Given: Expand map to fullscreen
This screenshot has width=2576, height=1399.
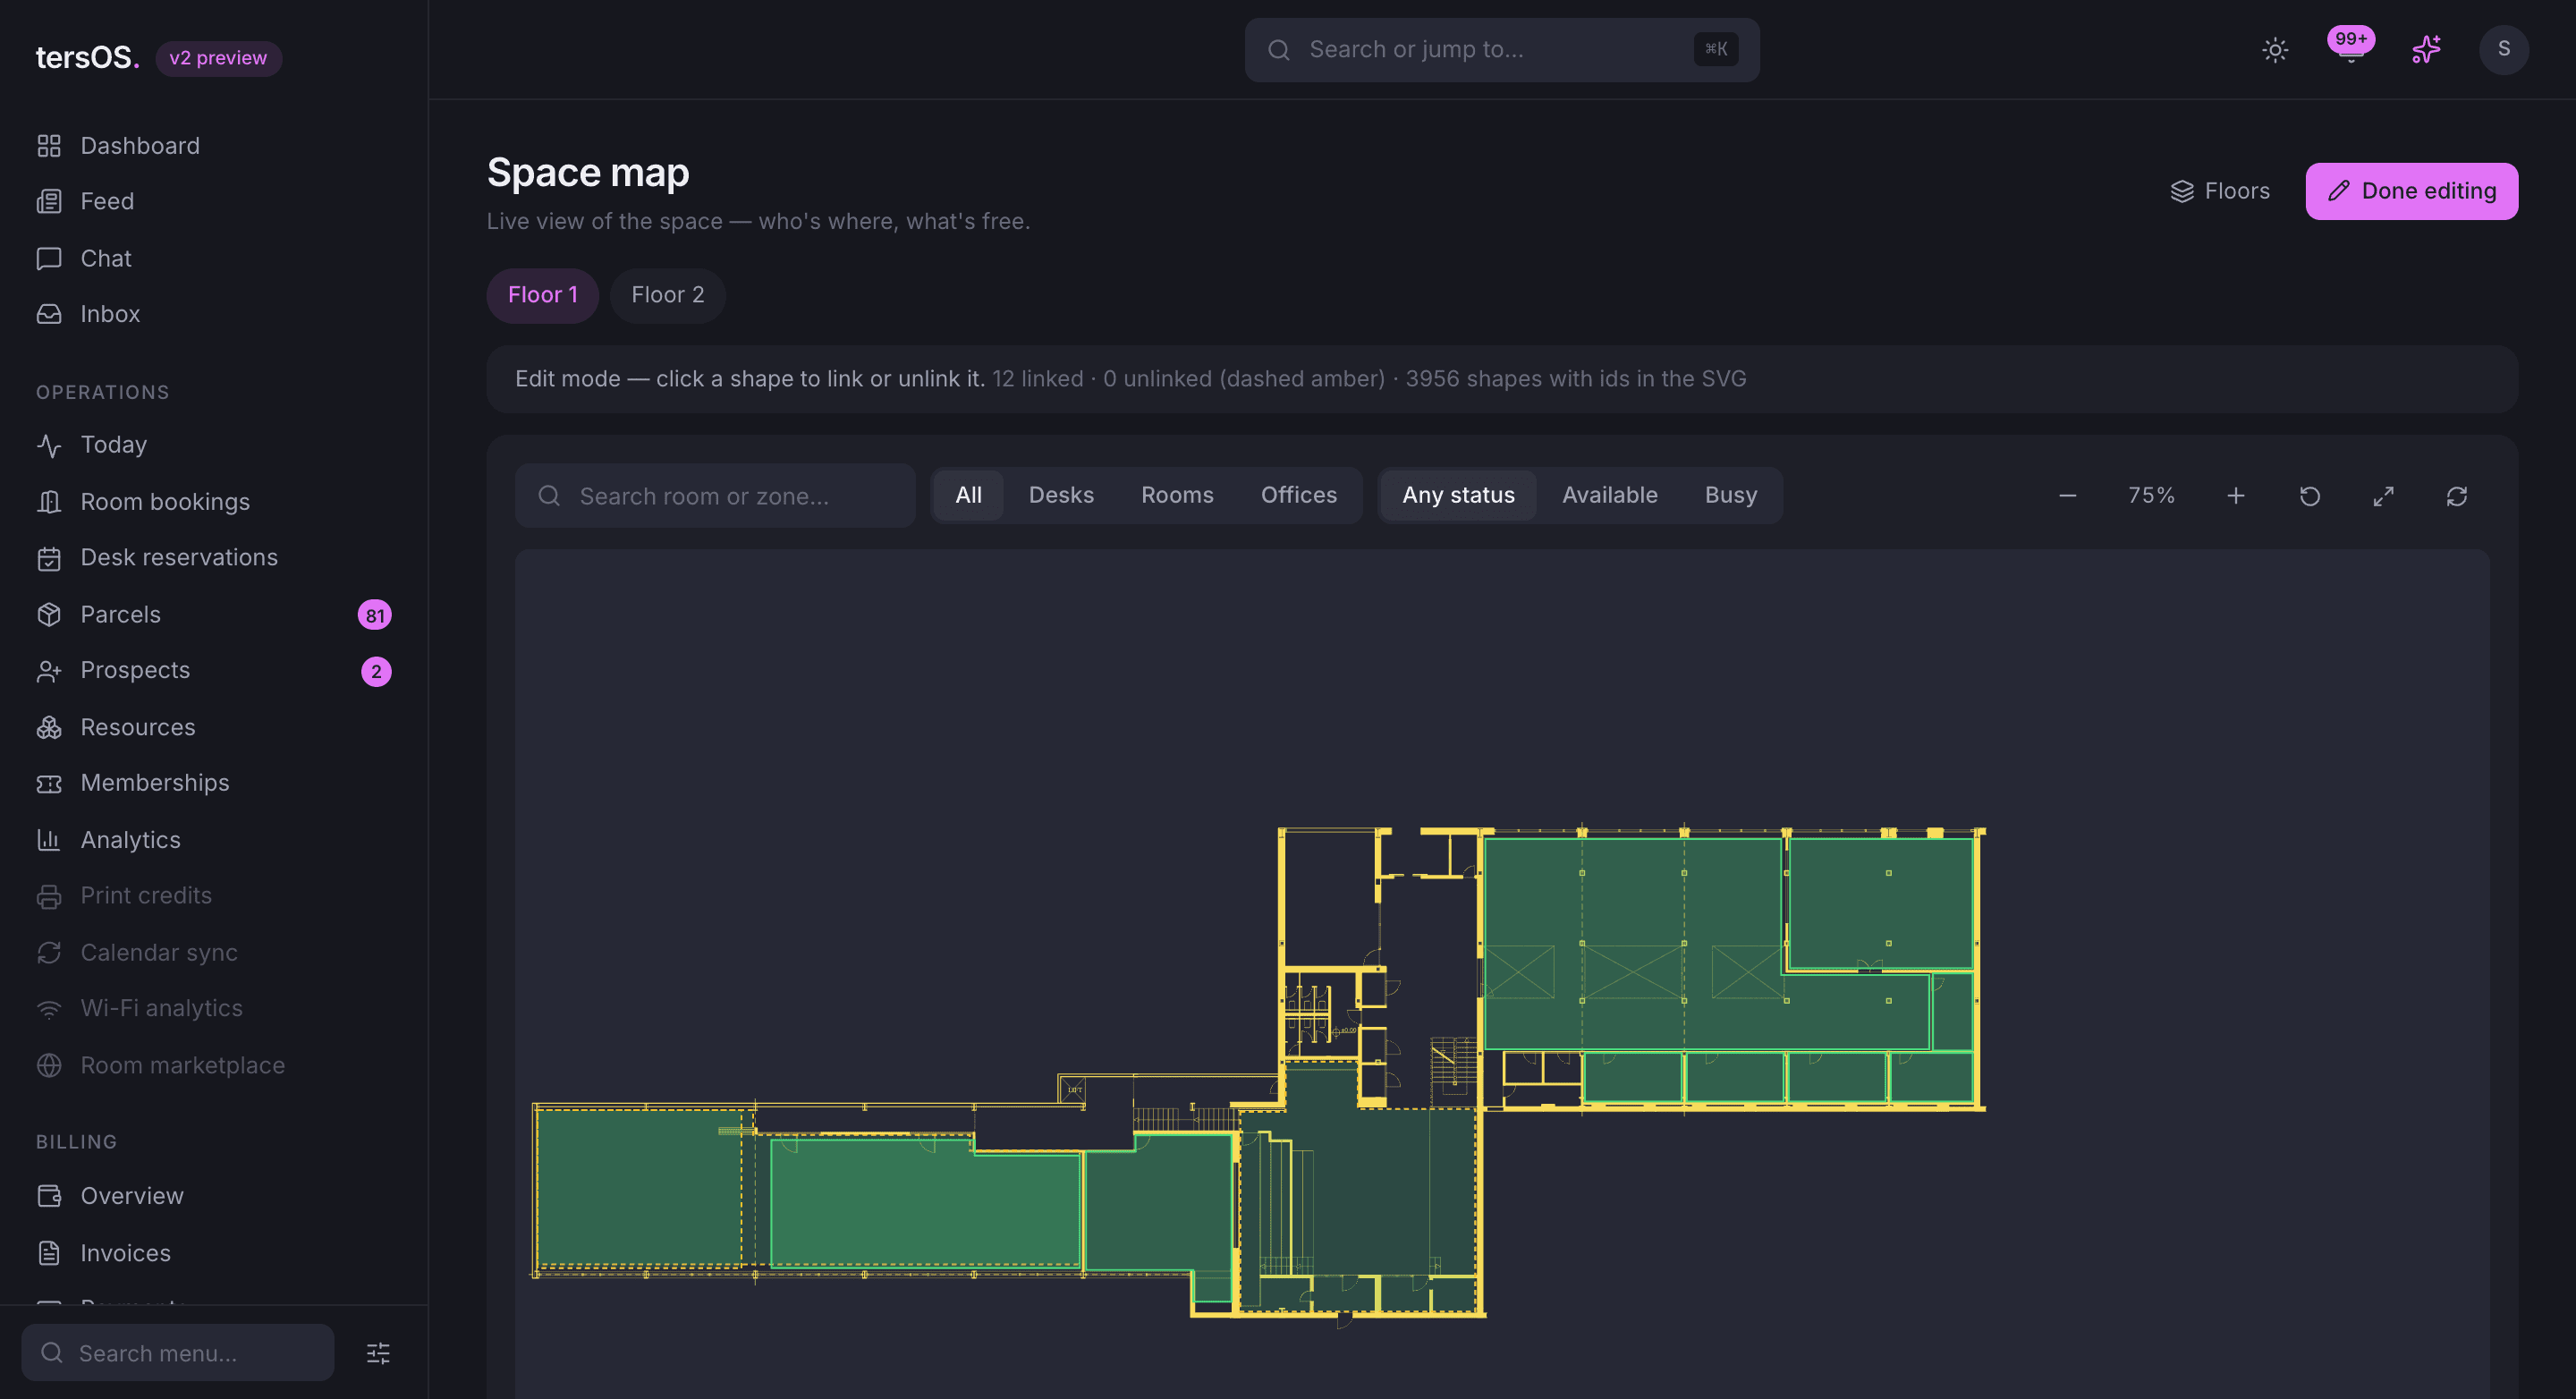Looking at the screenshot, I should coord(2384,496).
